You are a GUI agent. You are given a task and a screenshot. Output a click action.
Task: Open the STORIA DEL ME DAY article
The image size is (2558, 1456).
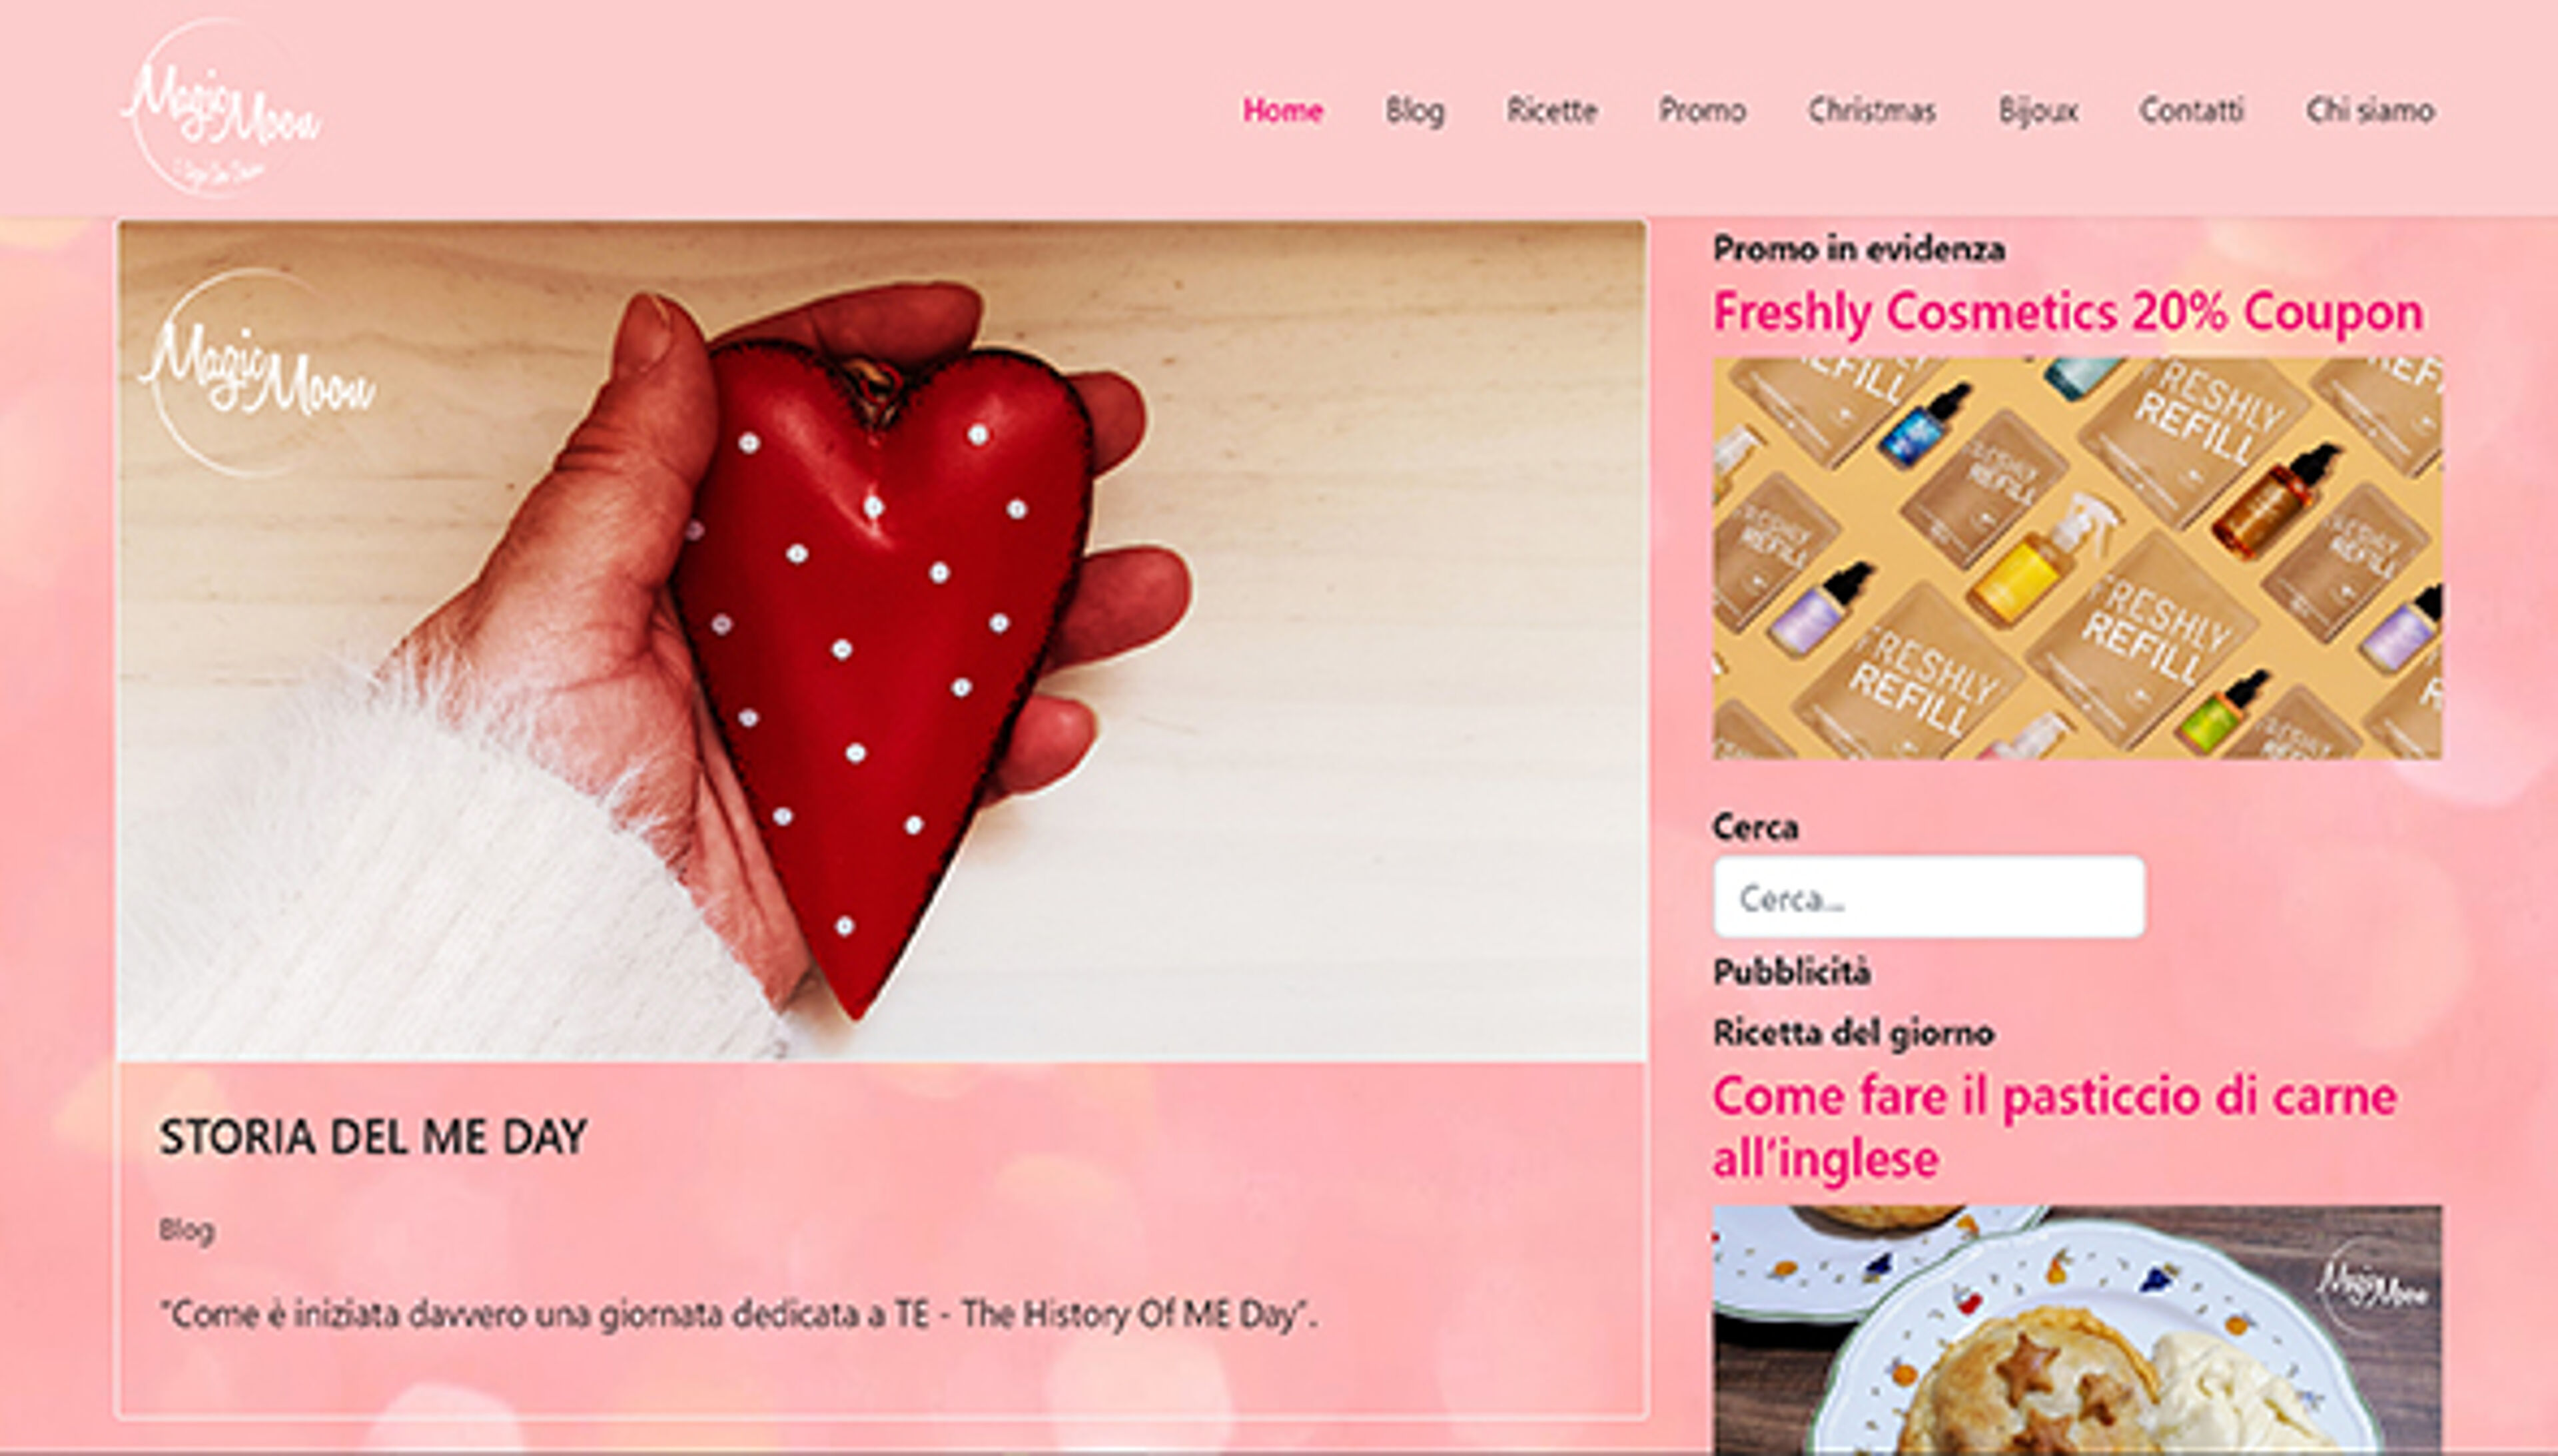click(x=373, y=1137)
